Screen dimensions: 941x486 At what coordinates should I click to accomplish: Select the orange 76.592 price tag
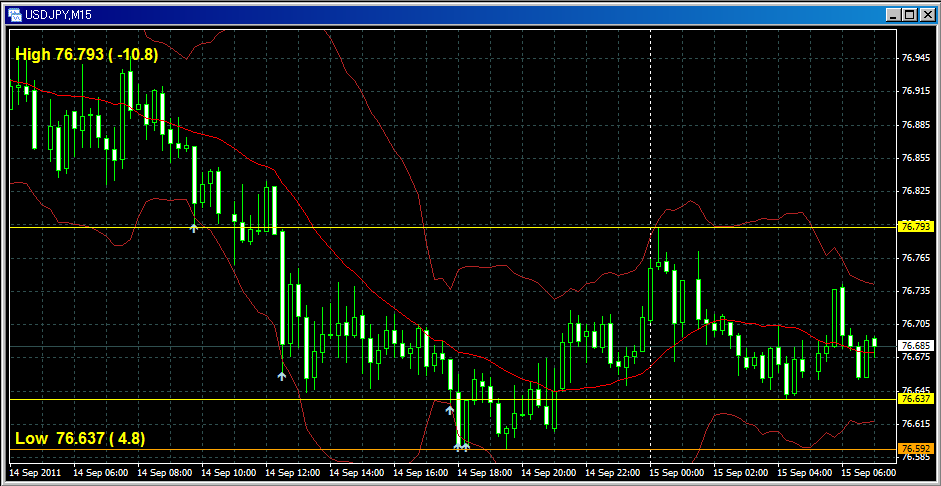coord(916,448)
